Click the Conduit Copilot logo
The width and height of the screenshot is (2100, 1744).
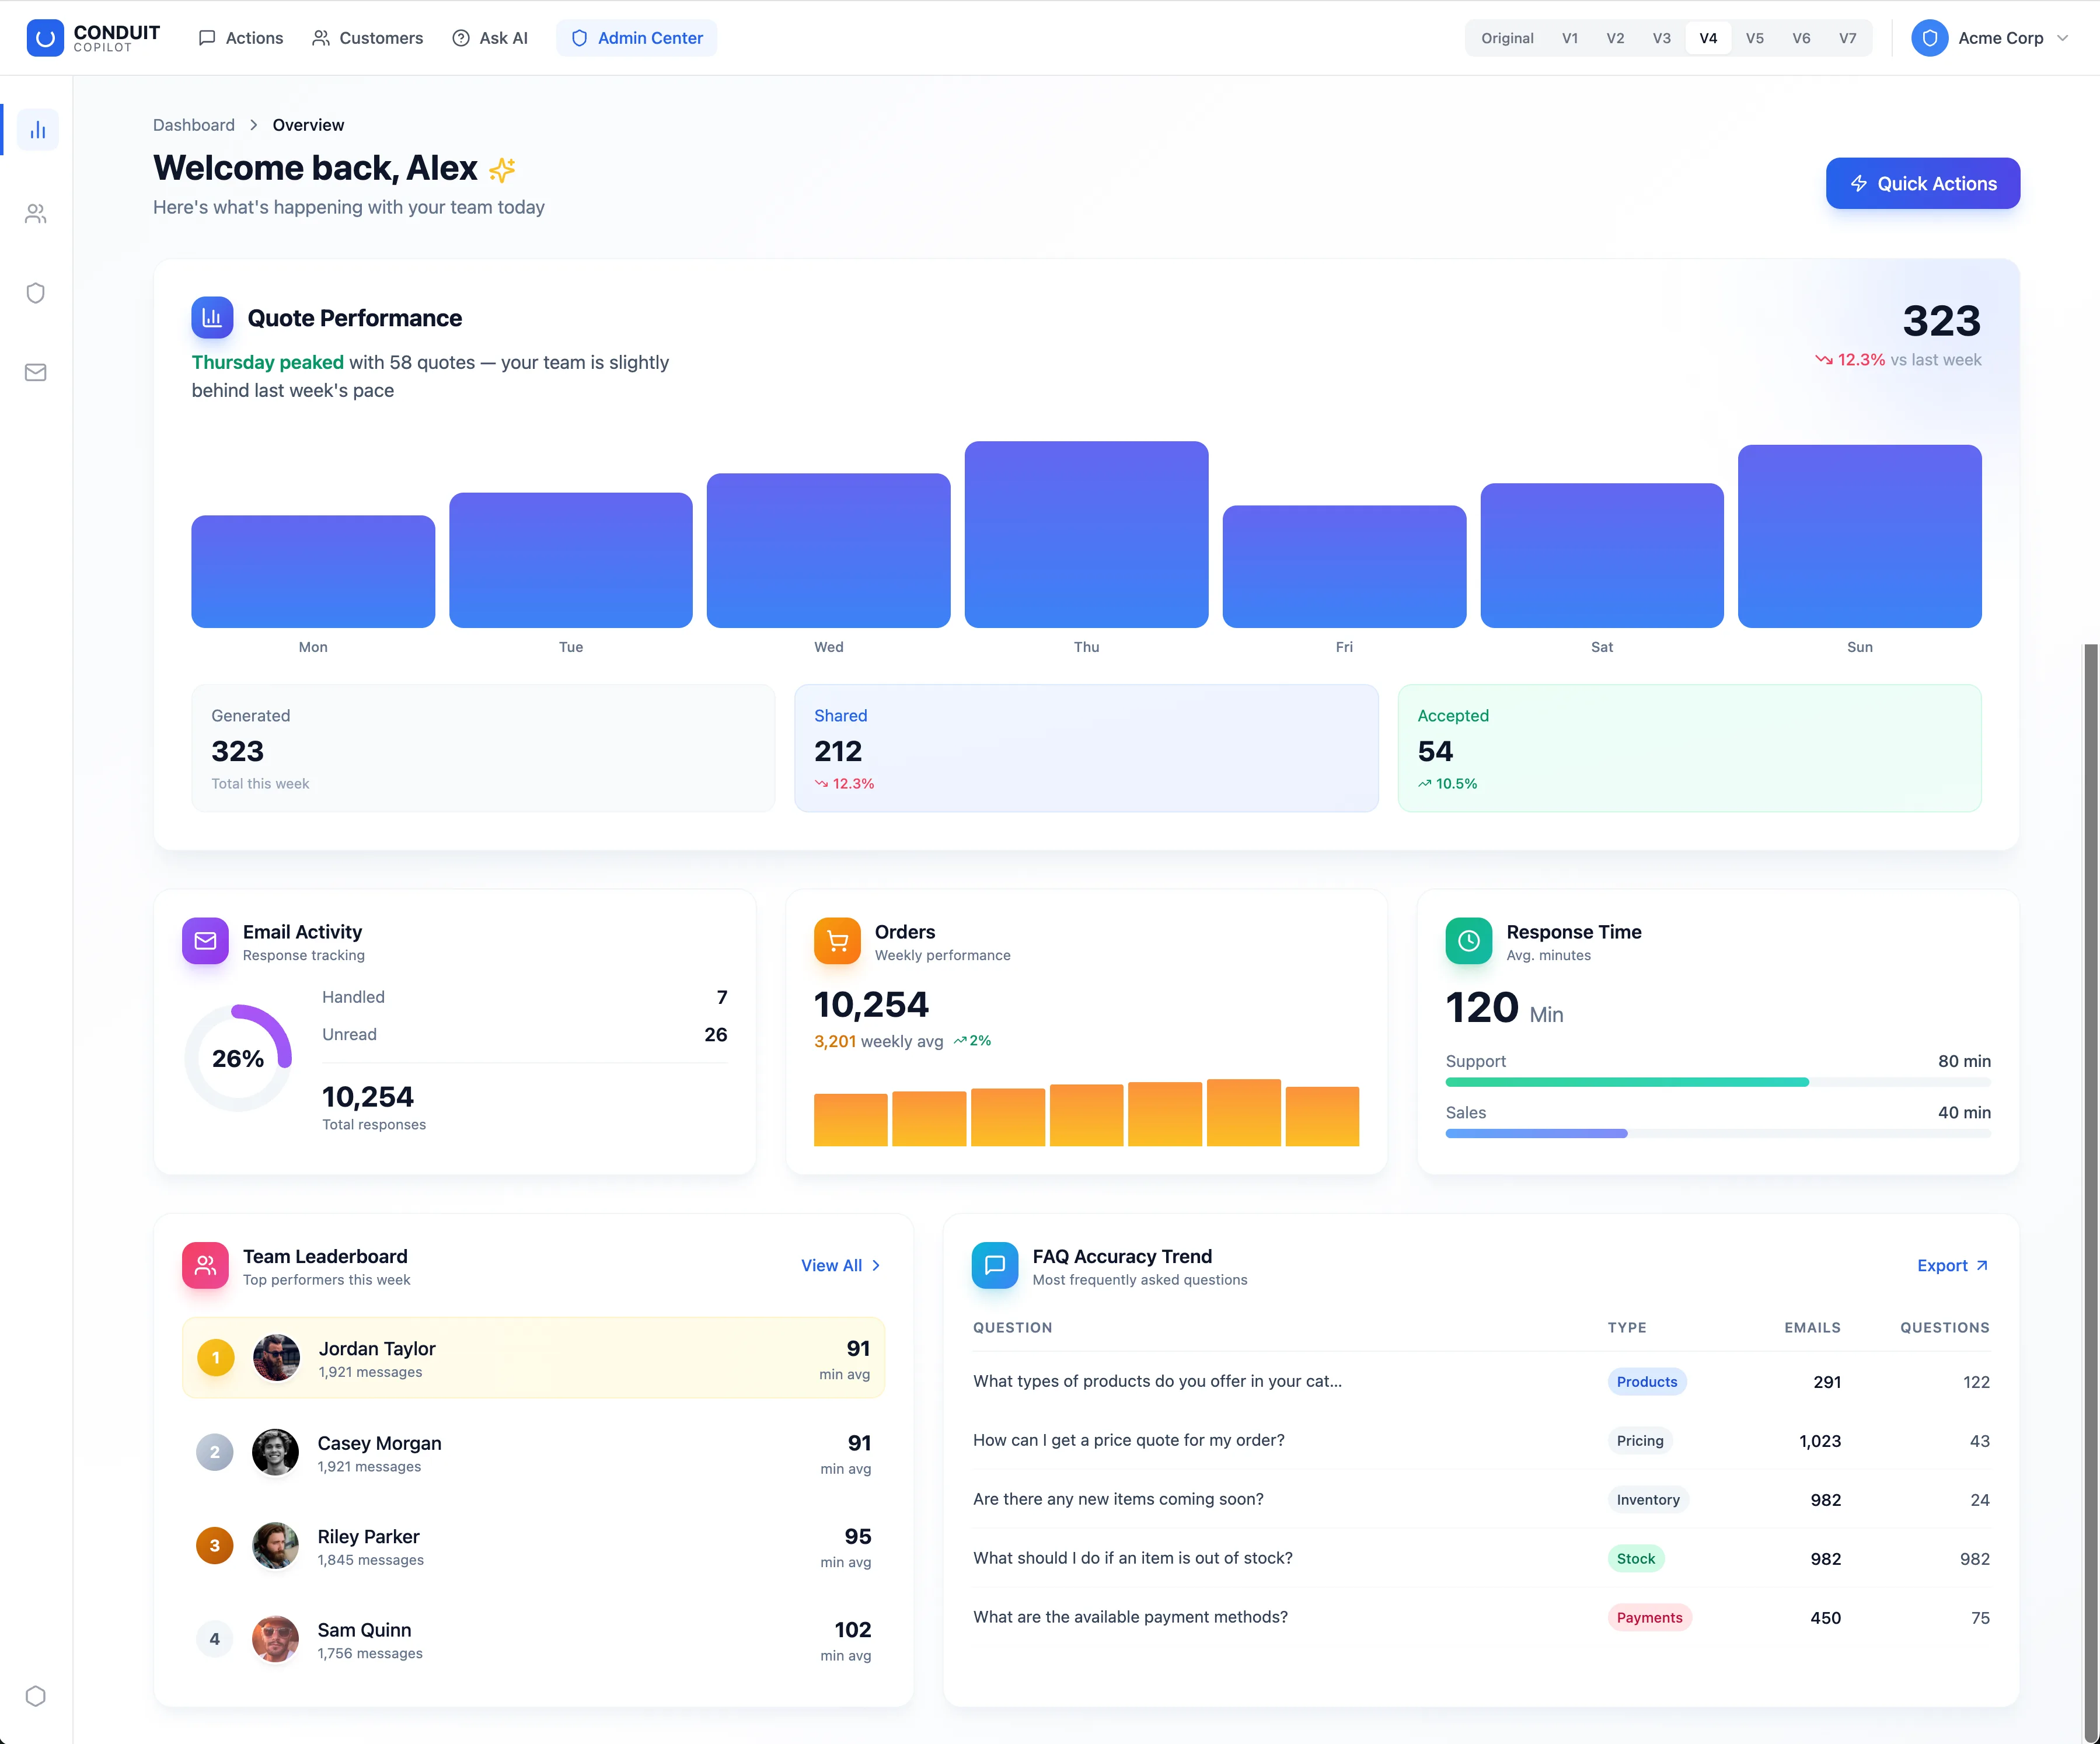[x=94, y=38]
